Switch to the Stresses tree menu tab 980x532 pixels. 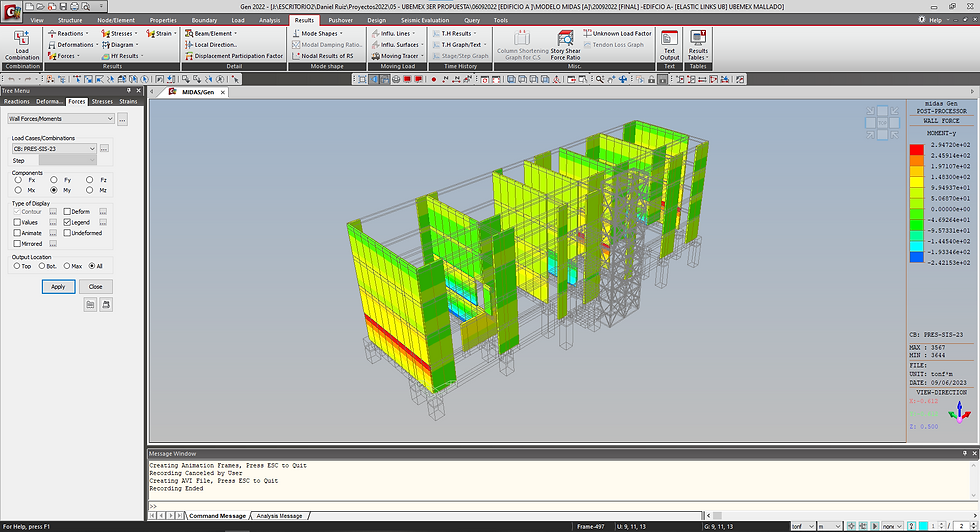[102, 101]
